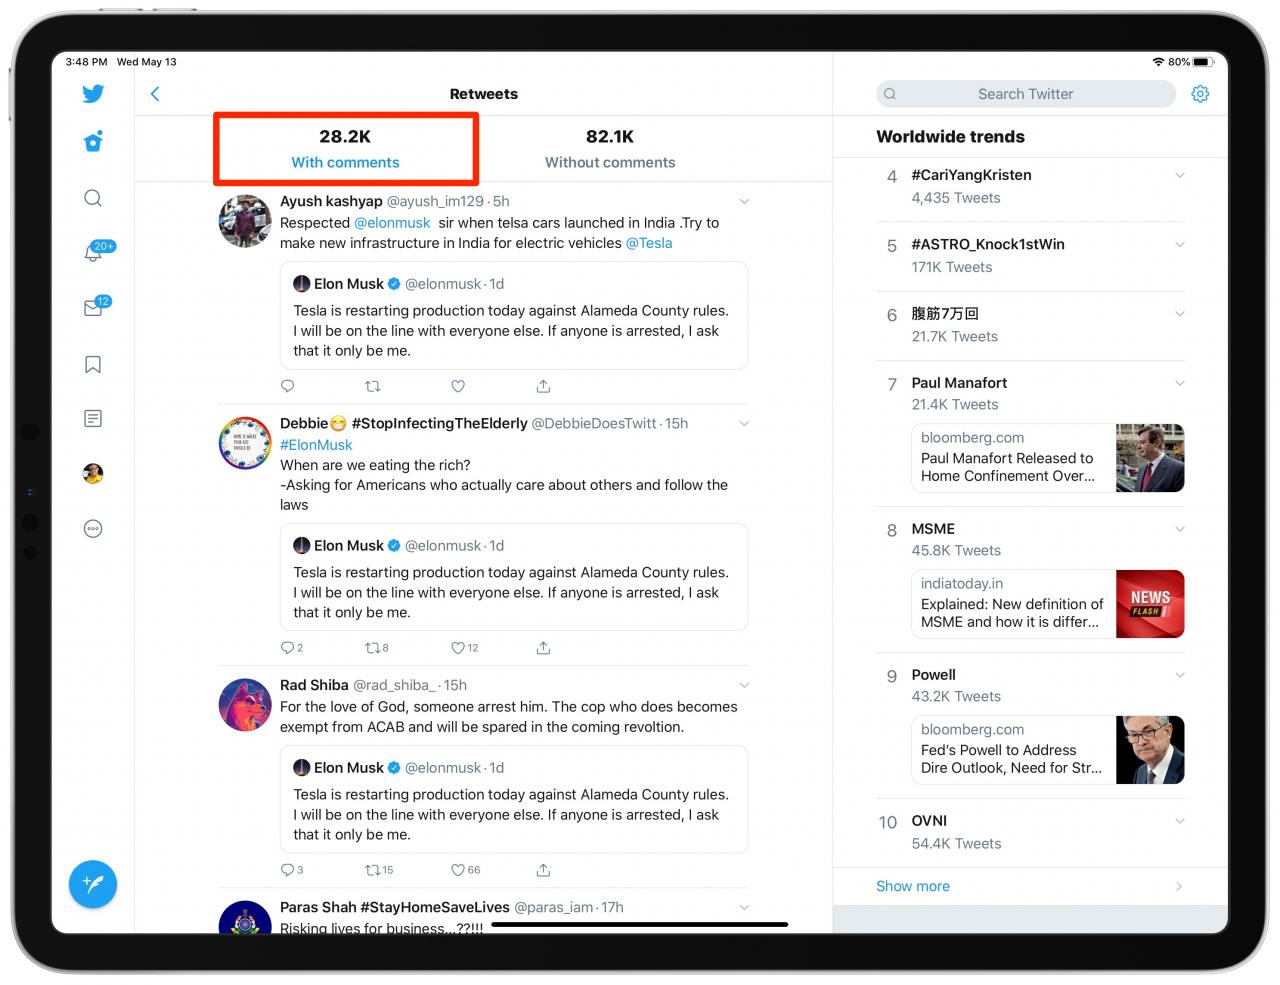Share Debbie's tweet
This screenshot has height=985, width=1280.
543,648
